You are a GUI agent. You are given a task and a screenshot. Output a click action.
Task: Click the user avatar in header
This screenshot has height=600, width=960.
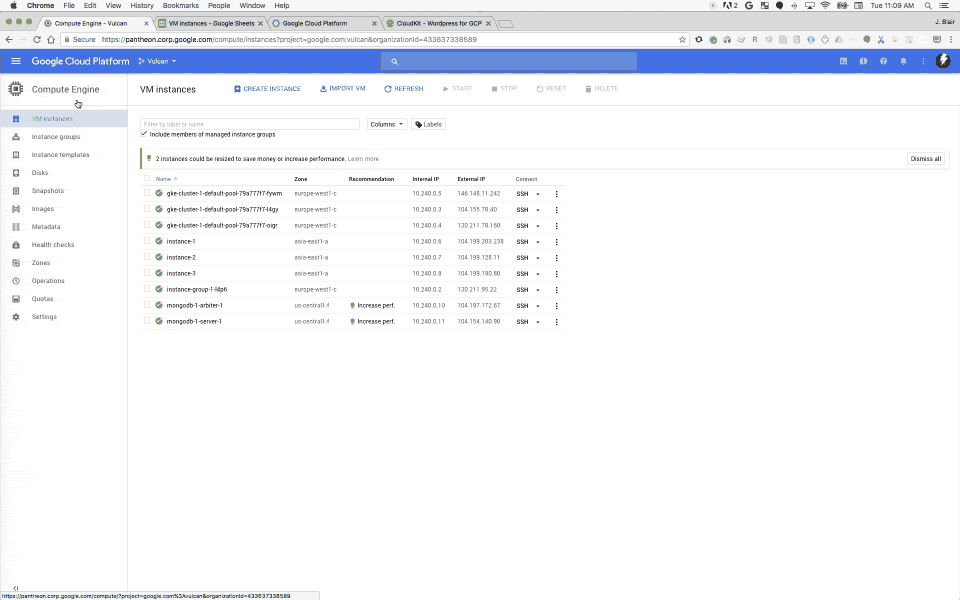coord(943,61)
